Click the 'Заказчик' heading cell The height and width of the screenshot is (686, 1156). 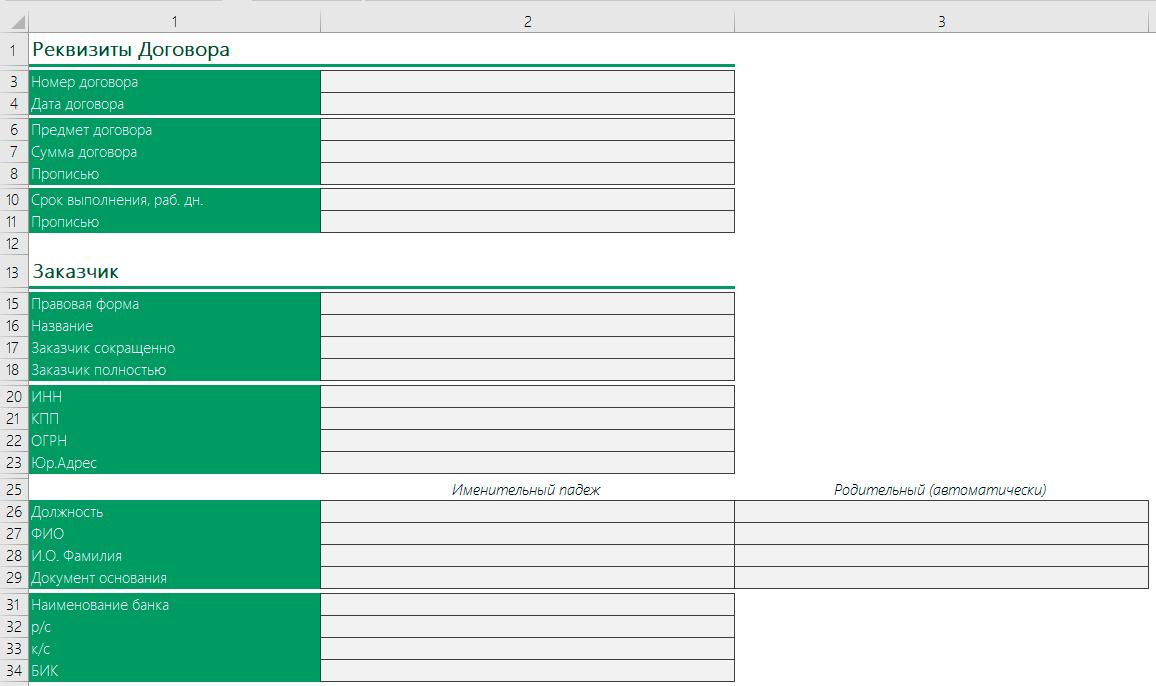click(75, 271)
